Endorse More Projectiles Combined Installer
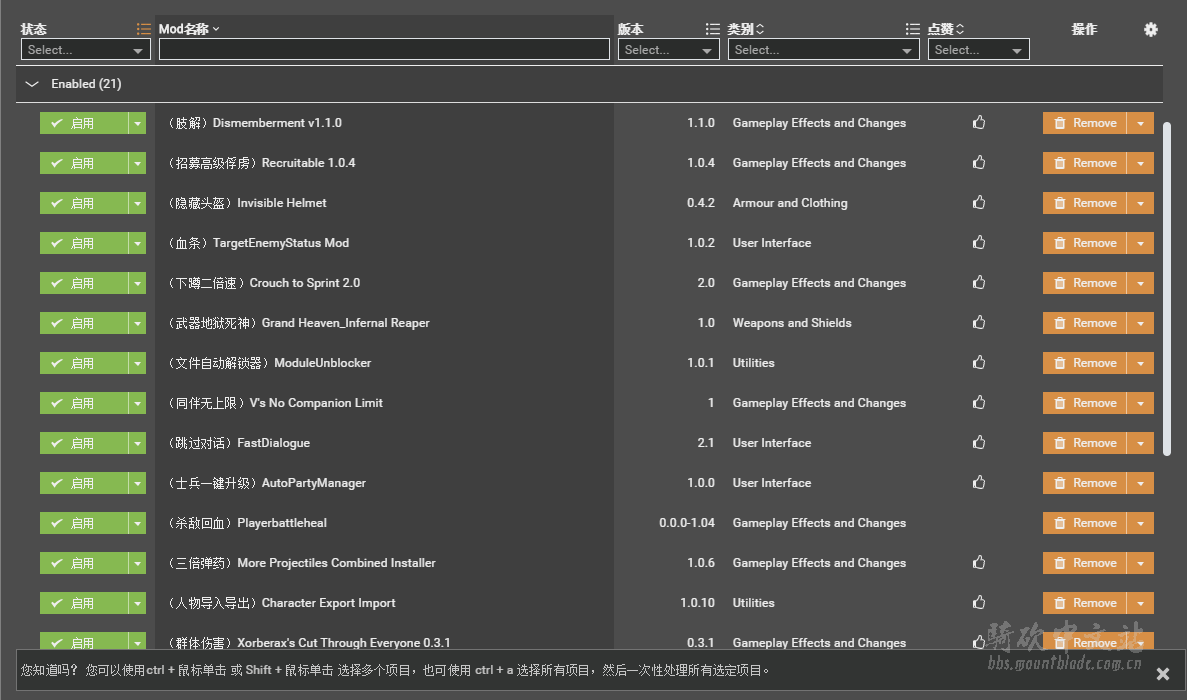The image size is (1187, 700). (979, 563)
